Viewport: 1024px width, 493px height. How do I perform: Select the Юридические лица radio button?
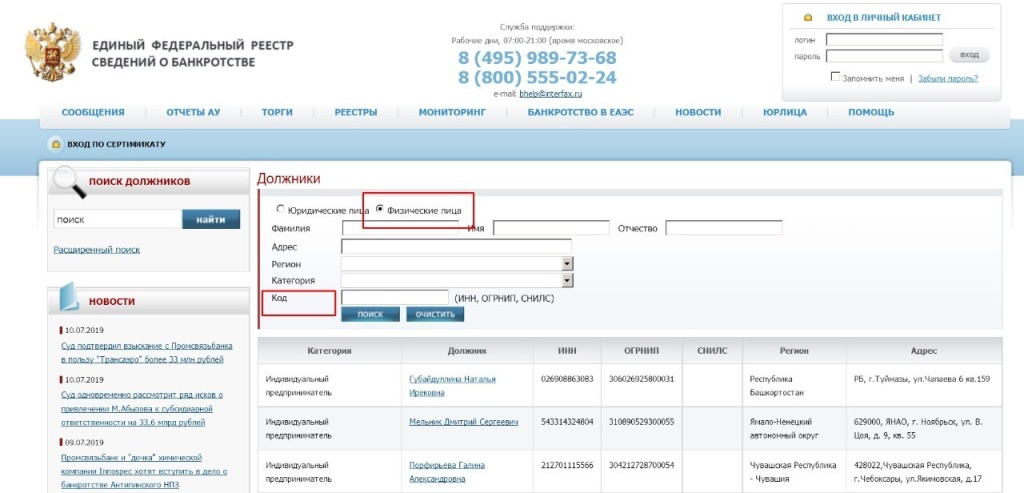tap(280, 210)
